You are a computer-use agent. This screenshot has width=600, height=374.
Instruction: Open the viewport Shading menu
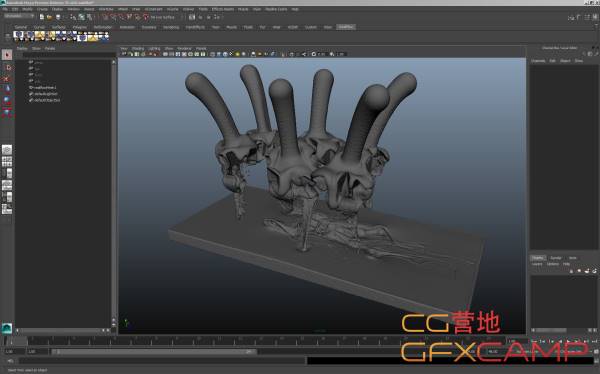tap(138, 49)
